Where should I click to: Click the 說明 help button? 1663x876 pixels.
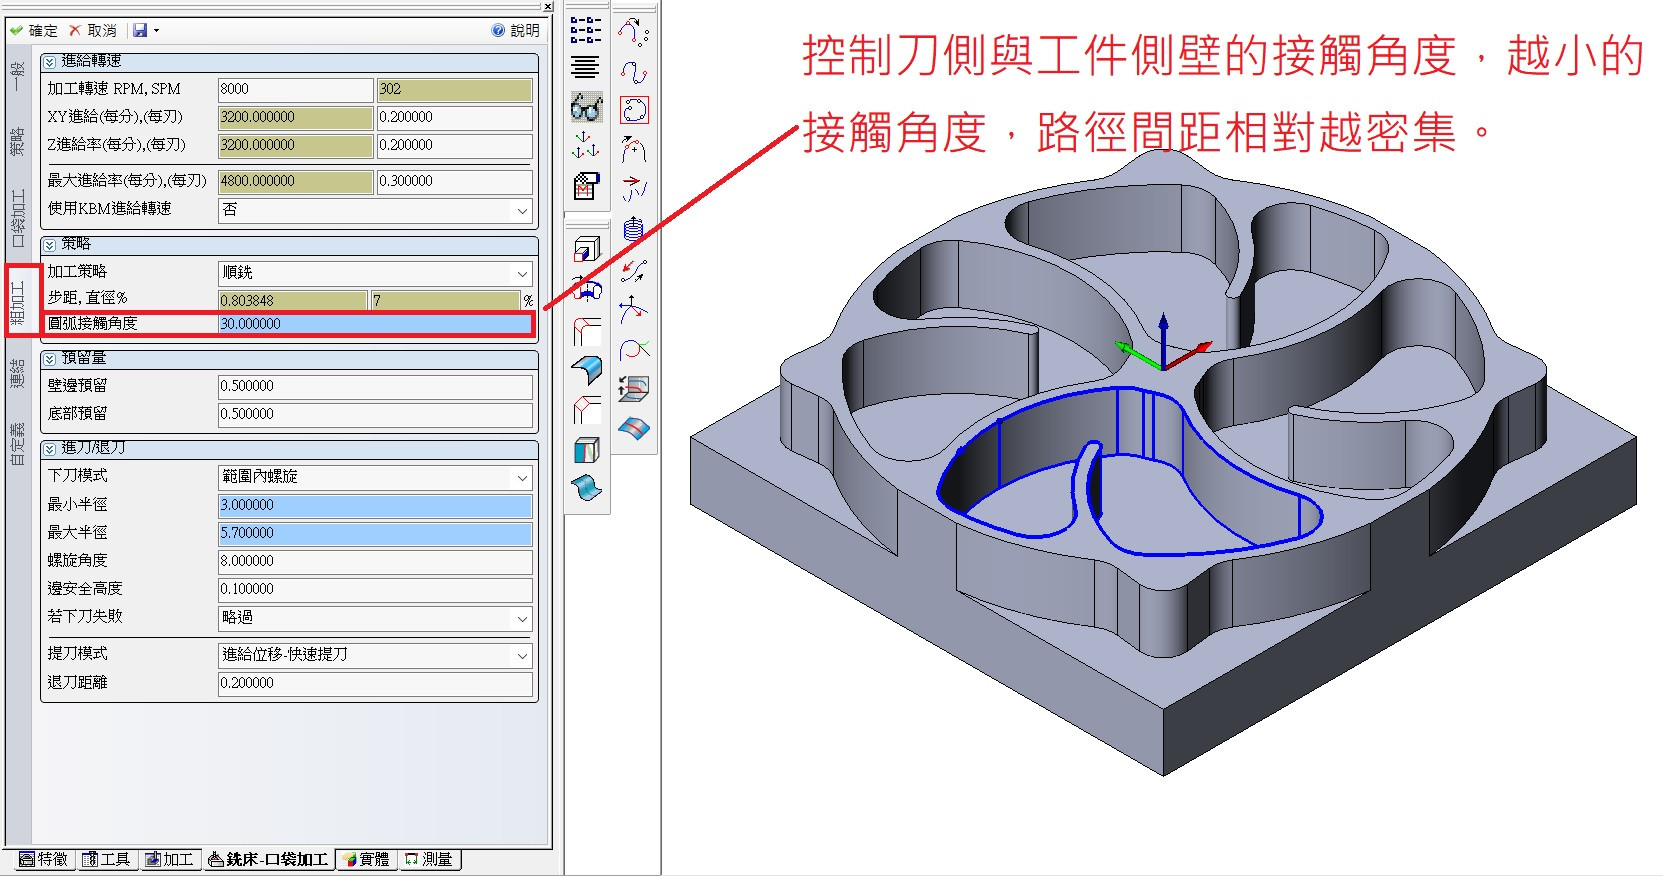pos(515,31)
